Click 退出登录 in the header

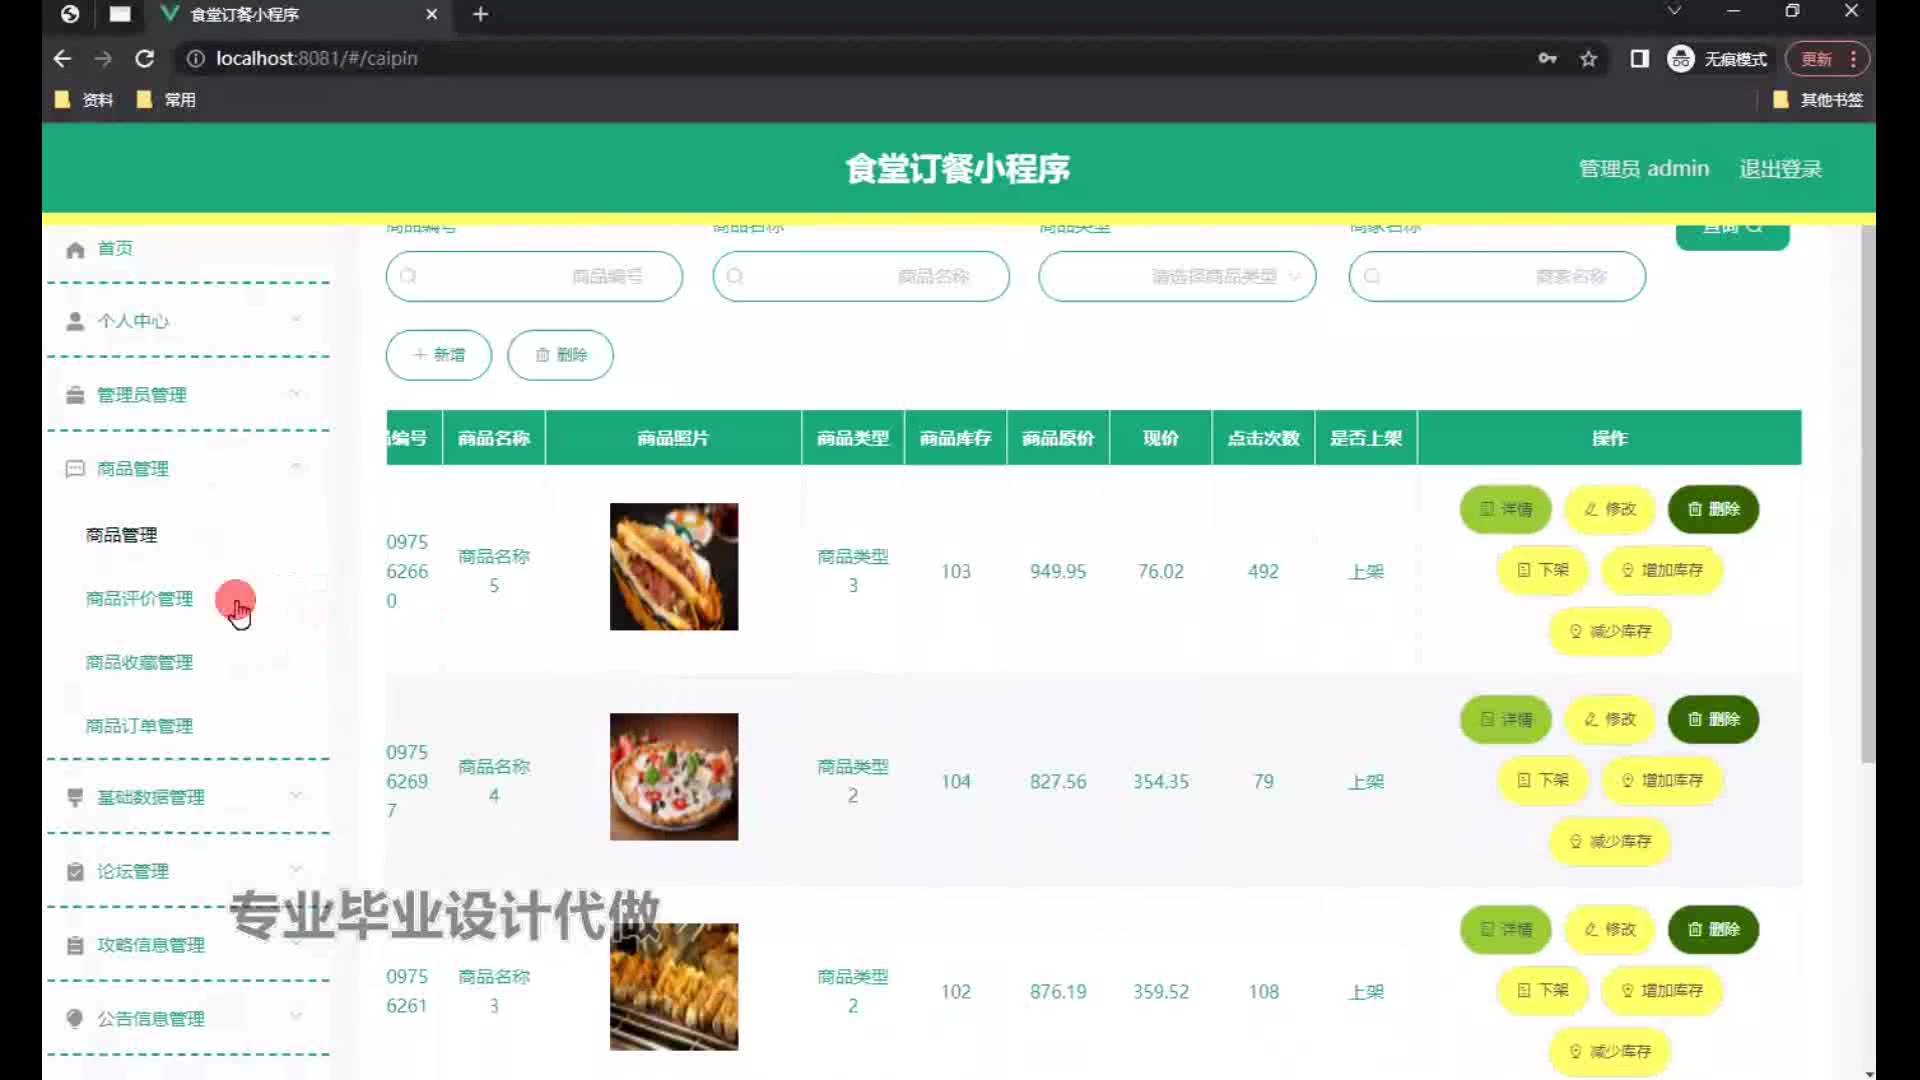click(x=1780, y=169)
